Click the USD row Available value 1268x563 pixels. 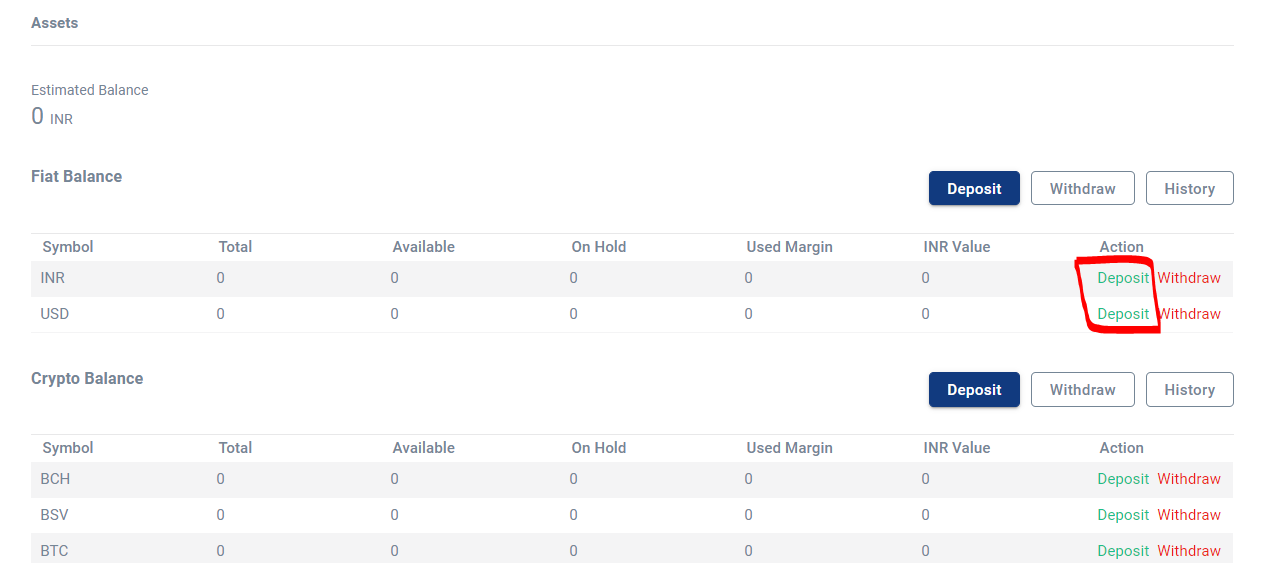(x=395, y=314)
